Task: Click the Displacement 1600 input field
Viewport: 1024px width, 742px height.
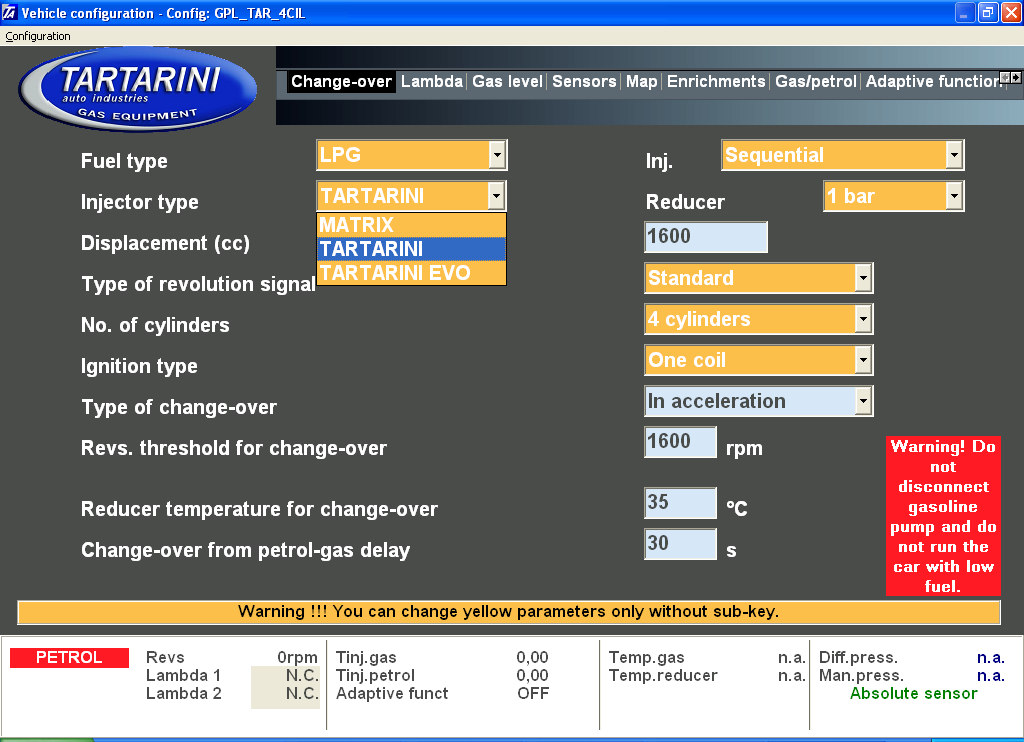Action: coord(705,236)
